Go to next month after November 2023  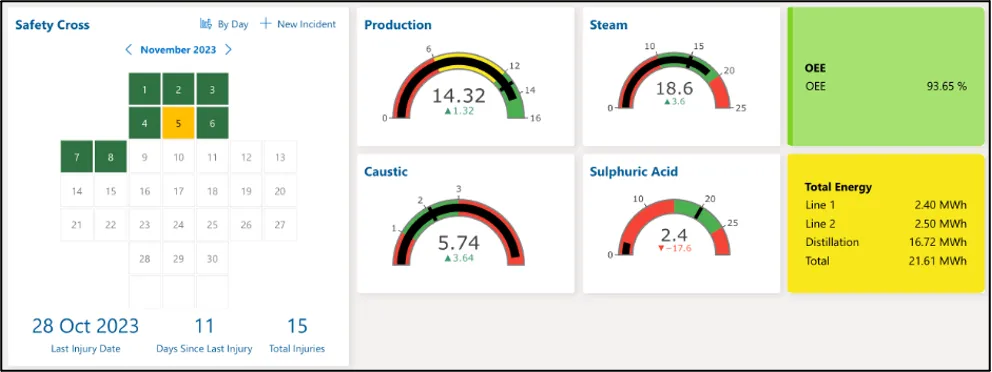click(x=228, y=49)
